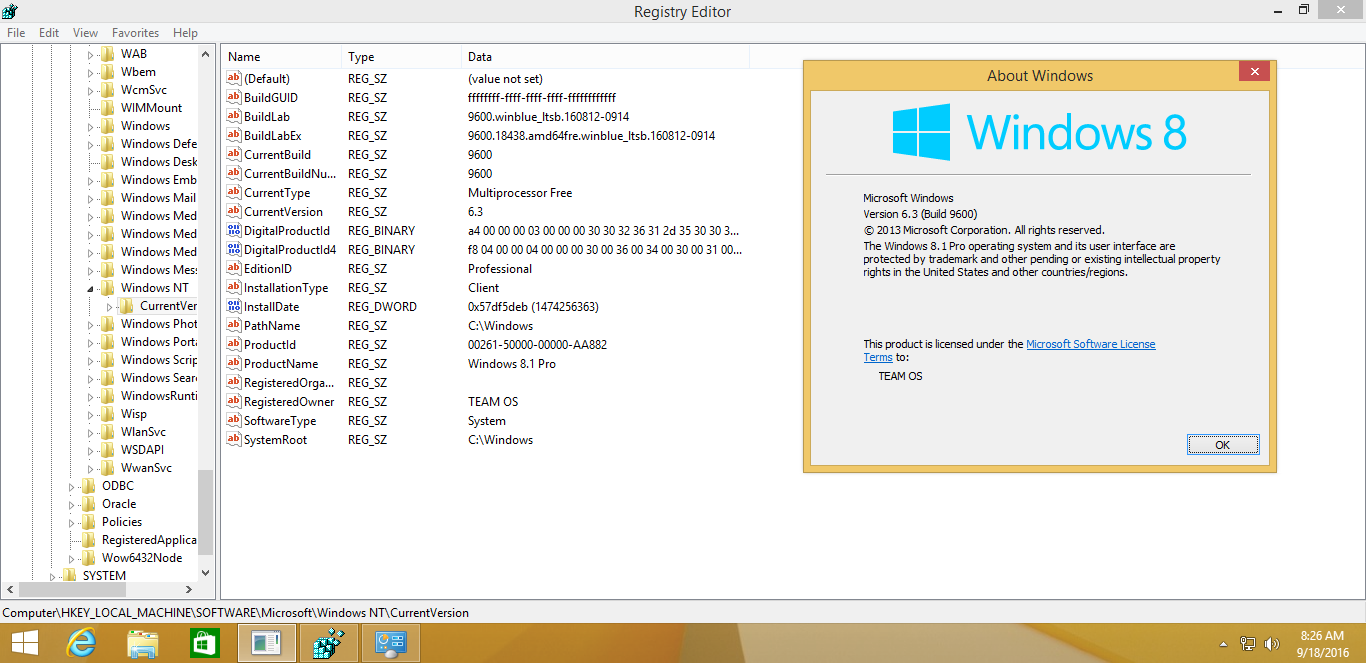The width and height of the screenshot is (1366, 663).
Task: Expand the Policies key
Action: 71,522
